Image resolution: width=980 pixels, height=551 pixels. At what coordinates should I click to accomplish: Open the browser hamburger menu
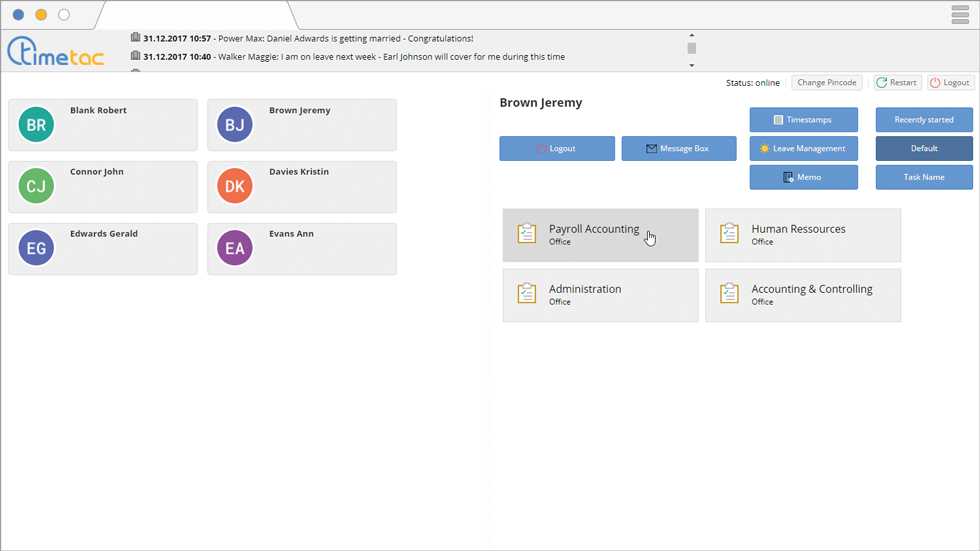pos(960,15)
